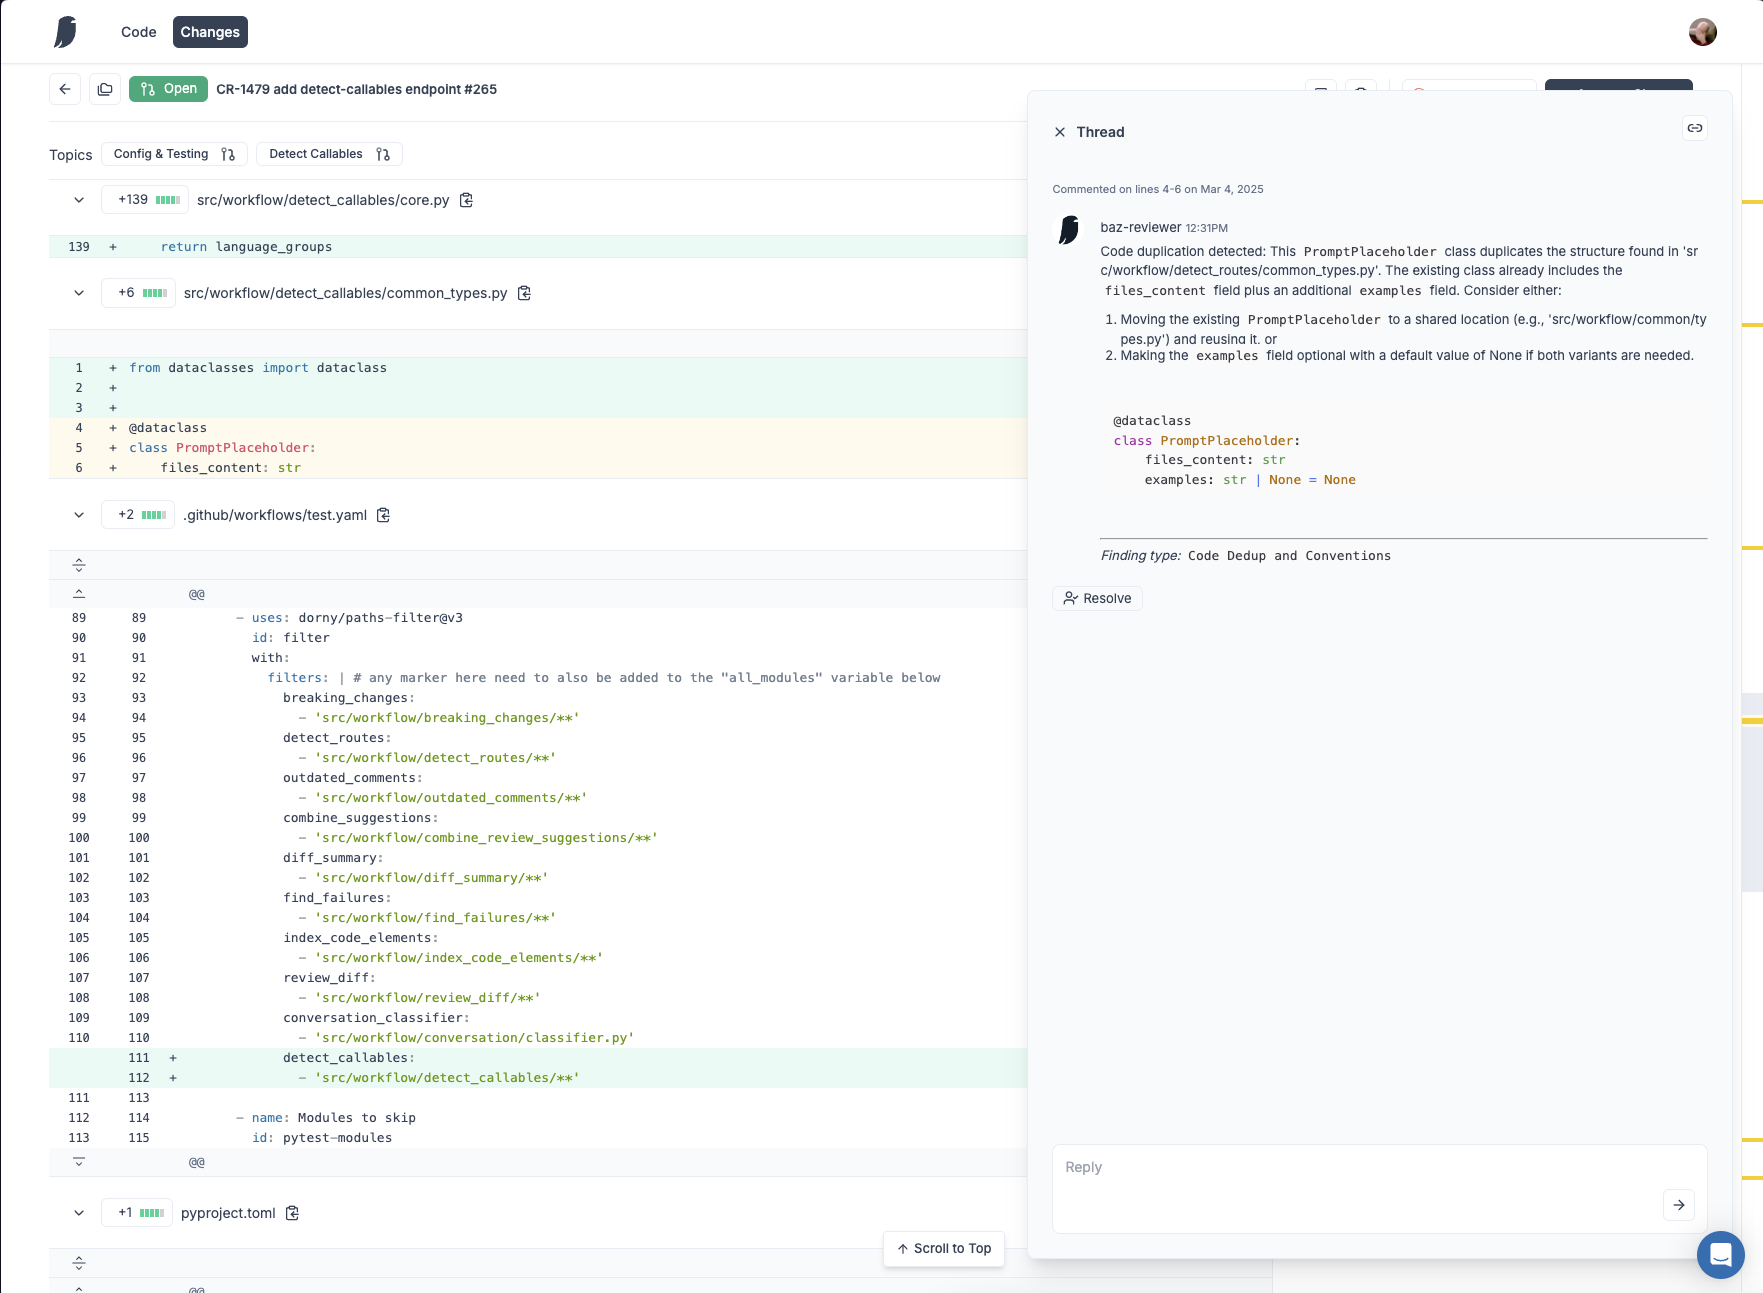Collapse the test.yaml file diff
This screenshot has width=1763, height=1293.
click(79, 515)
